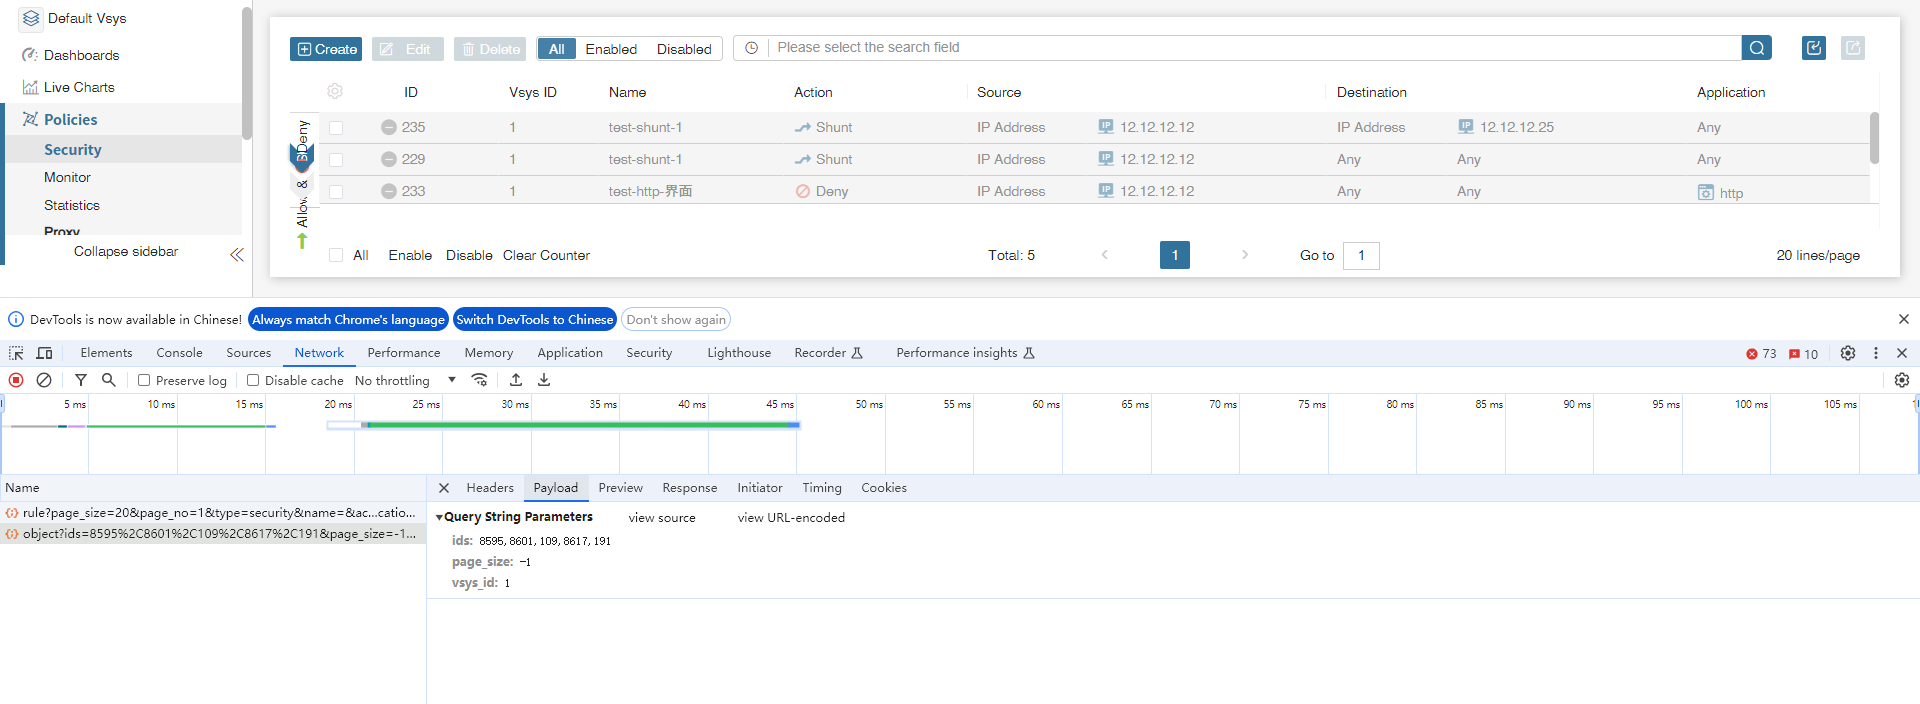The width and height of the screenshot is (1920, 704).
Task: Enable the Preserve log checkbox
Action: pos(144,380)
